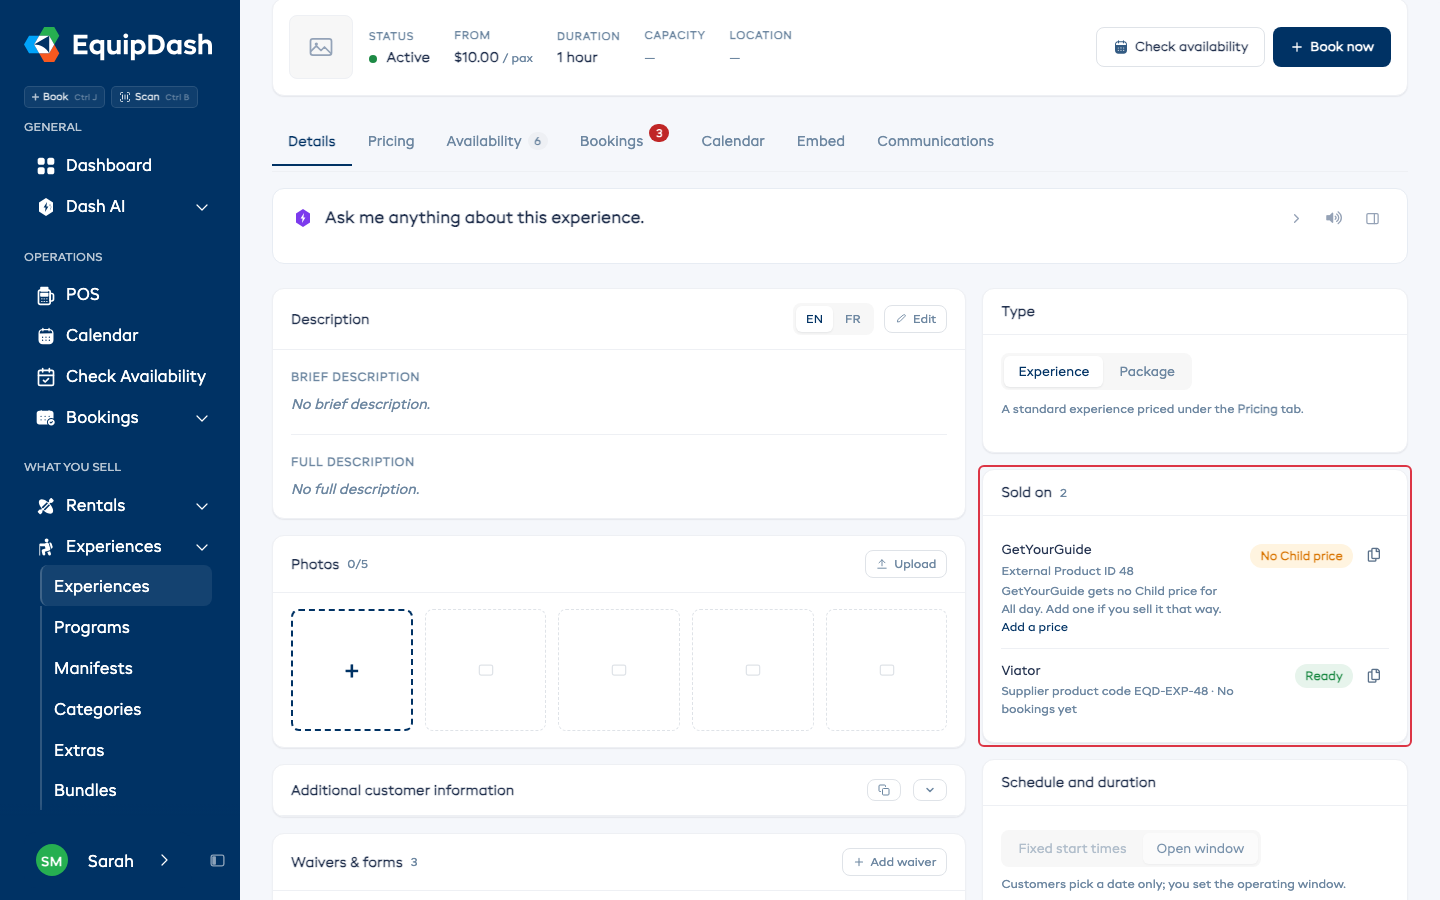Click the Scan shortcut button
This screenshot has height=900, width=1440.
[154, 97]
